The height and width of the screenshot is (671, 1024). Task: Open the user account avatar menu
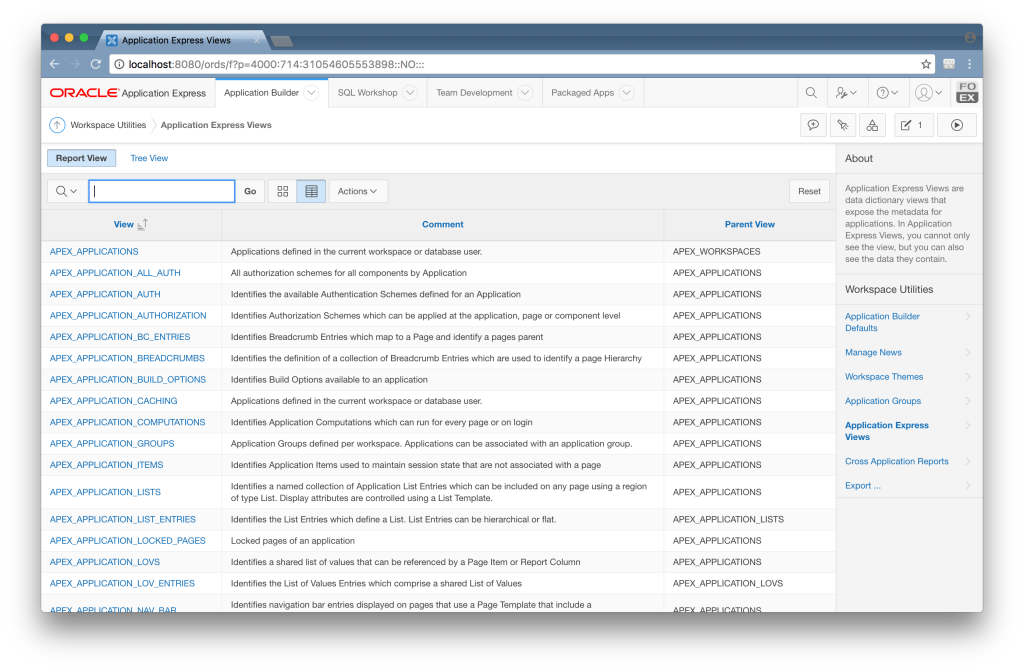click(x=928, y=93)
